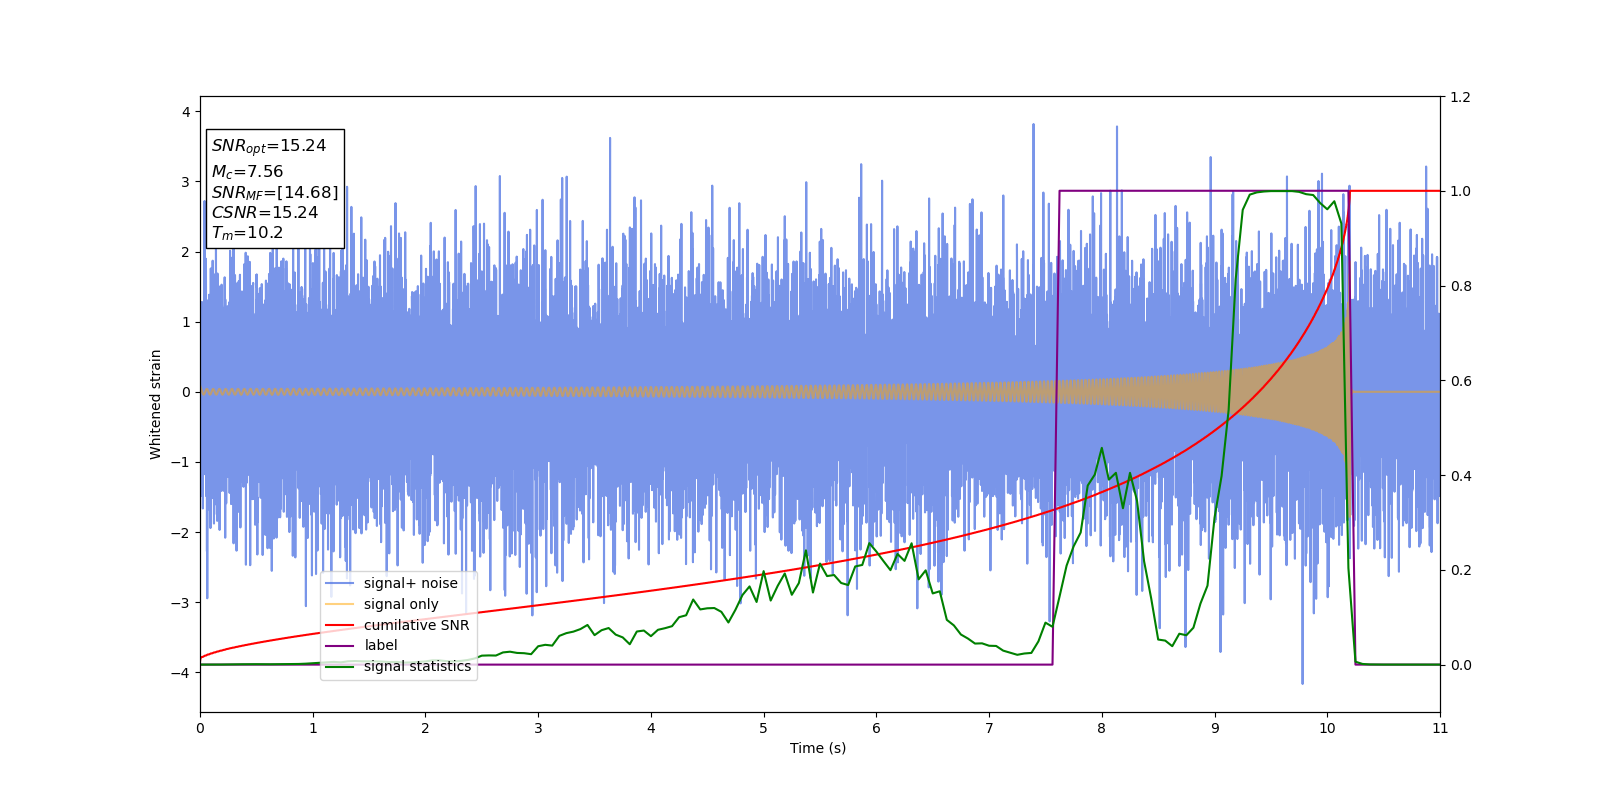Click the SNR_opt=15.24 annotation text
The height and width of the screenshot is (800, 1600).
(269, 146)
